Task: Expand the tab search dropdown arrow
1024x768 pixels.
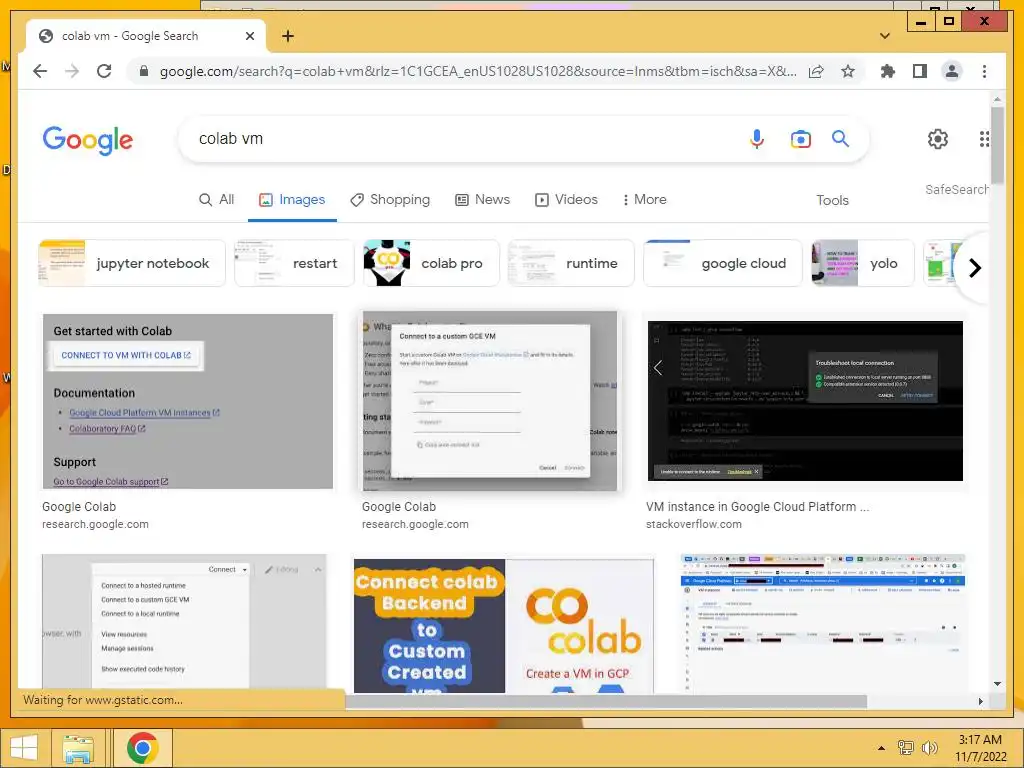Action: pyautogui.click(x=885, y=36)
